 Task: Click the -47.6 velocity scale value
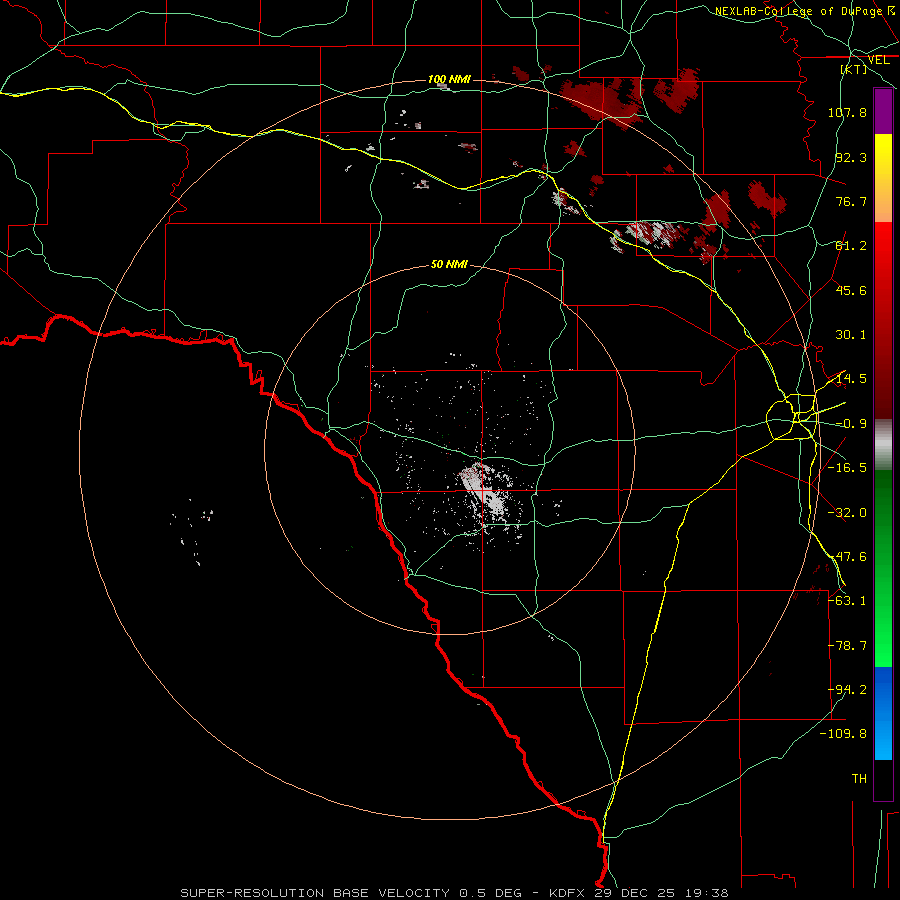pos(847,557)
